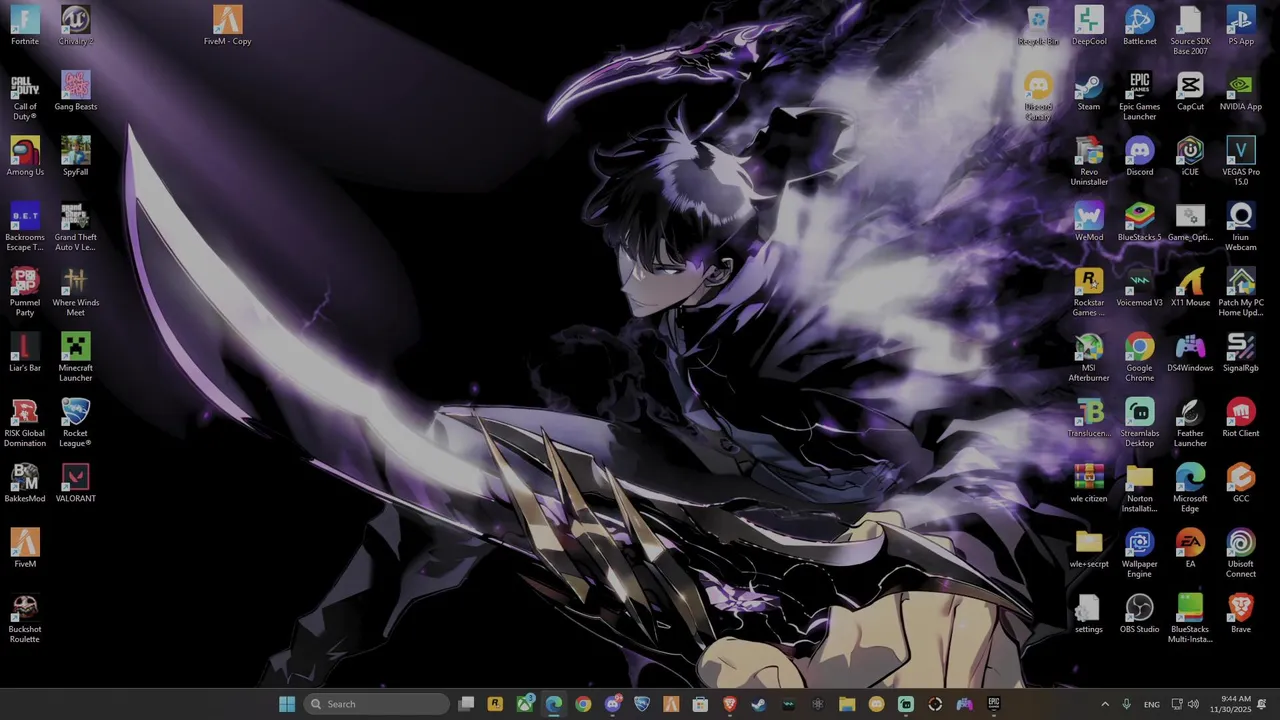Open Task View from the taskbar

point(466,704)
